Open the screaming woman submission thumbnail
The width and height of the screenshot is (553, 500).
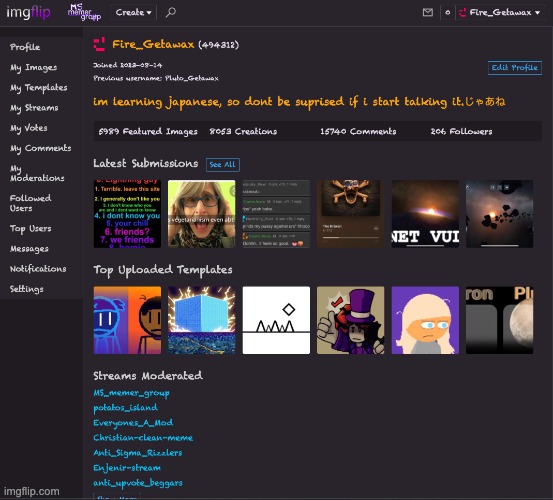coord(202,214)
